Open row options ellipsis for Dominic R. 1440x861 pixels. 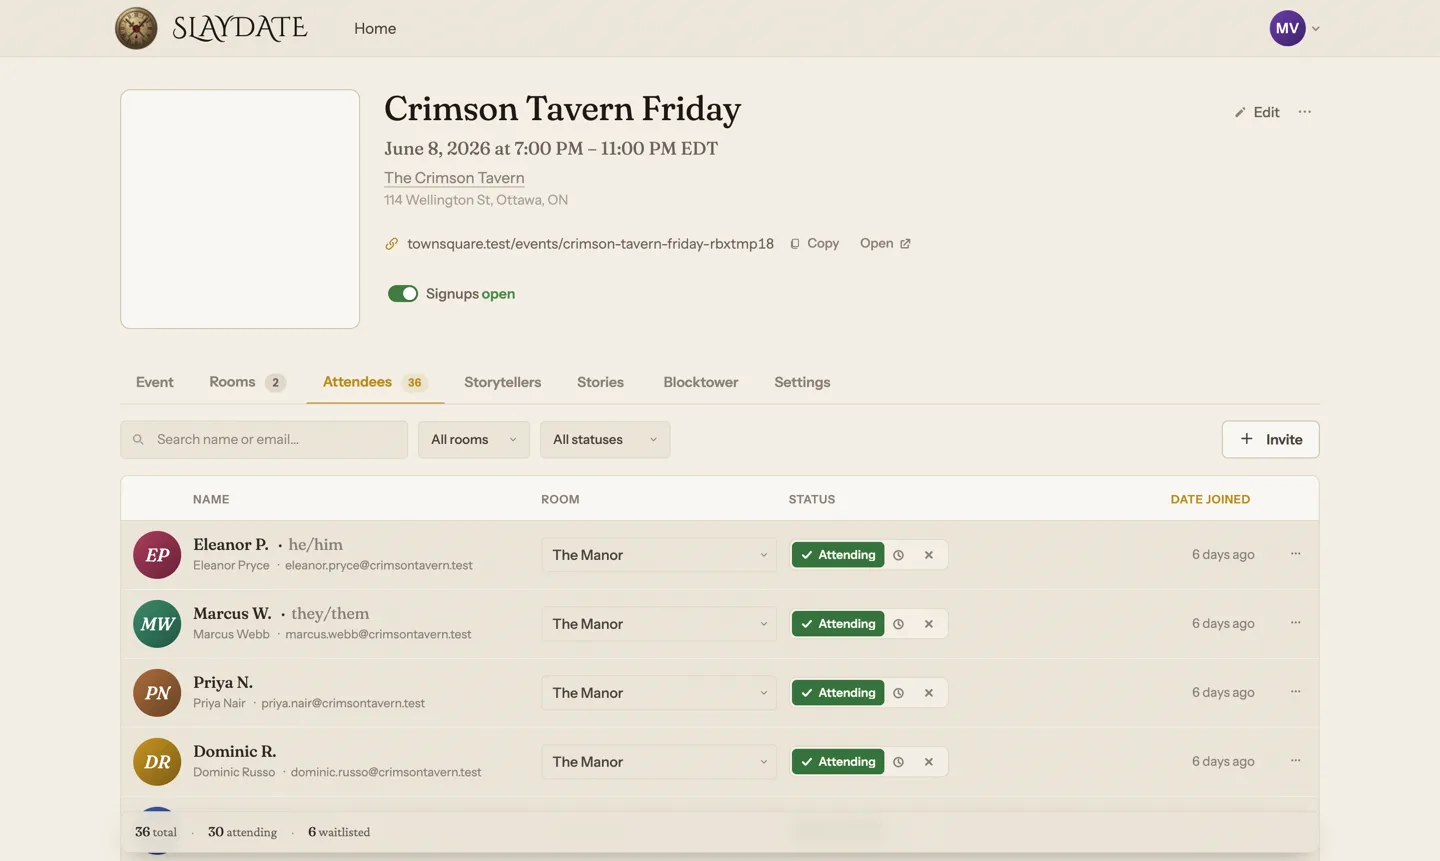(1296, 761)
